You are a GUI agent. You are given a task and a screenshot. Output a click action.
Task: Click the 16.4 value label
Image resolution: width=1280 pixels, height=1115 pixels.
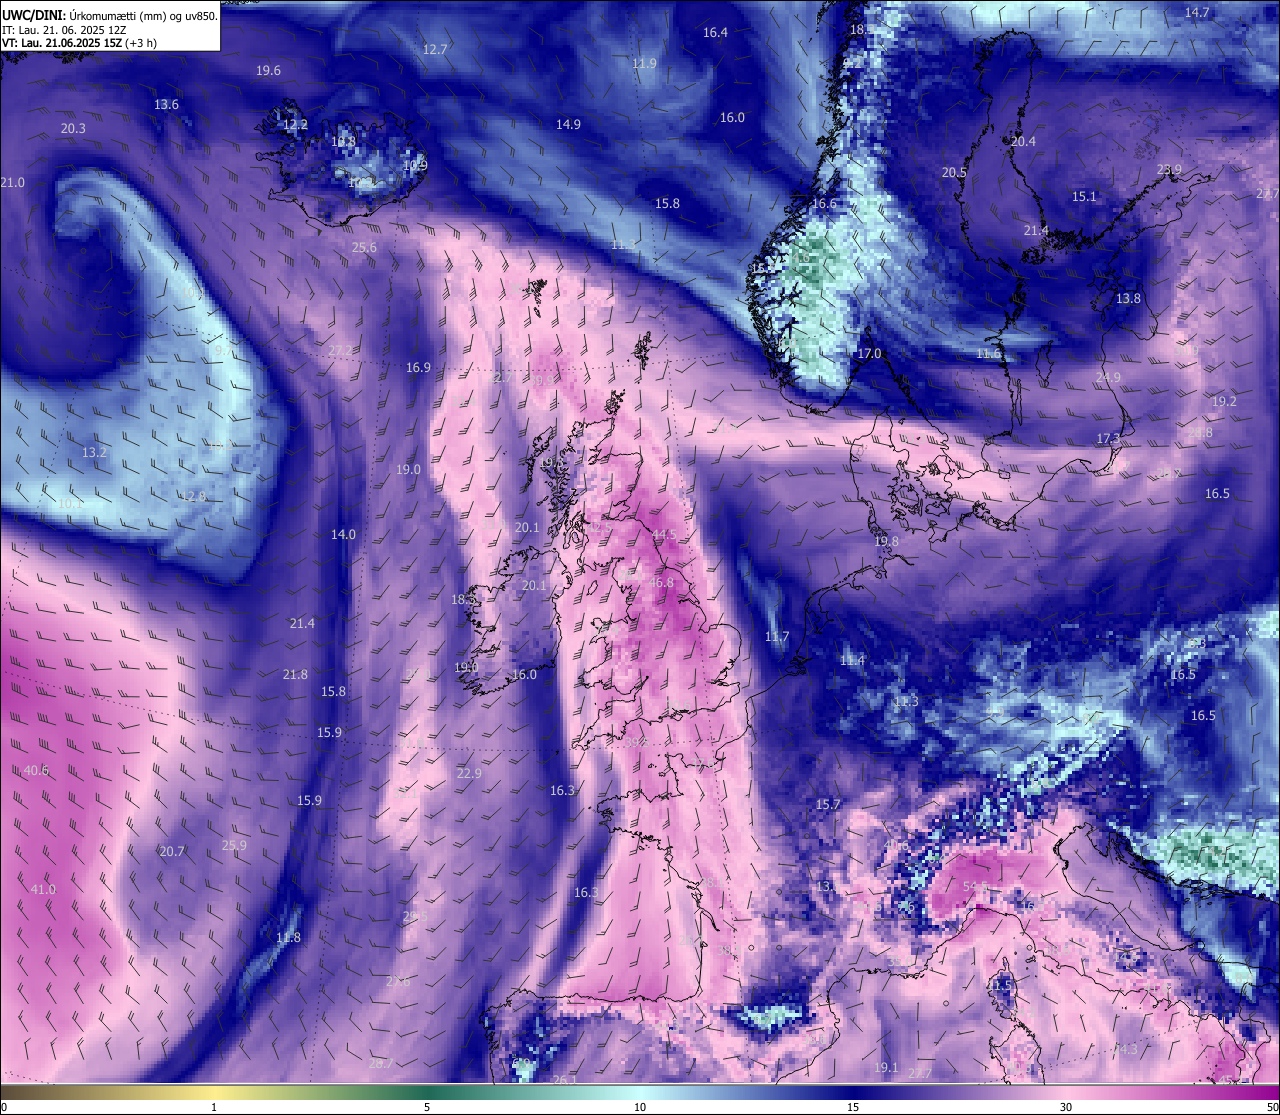click(x=715, y=32)
